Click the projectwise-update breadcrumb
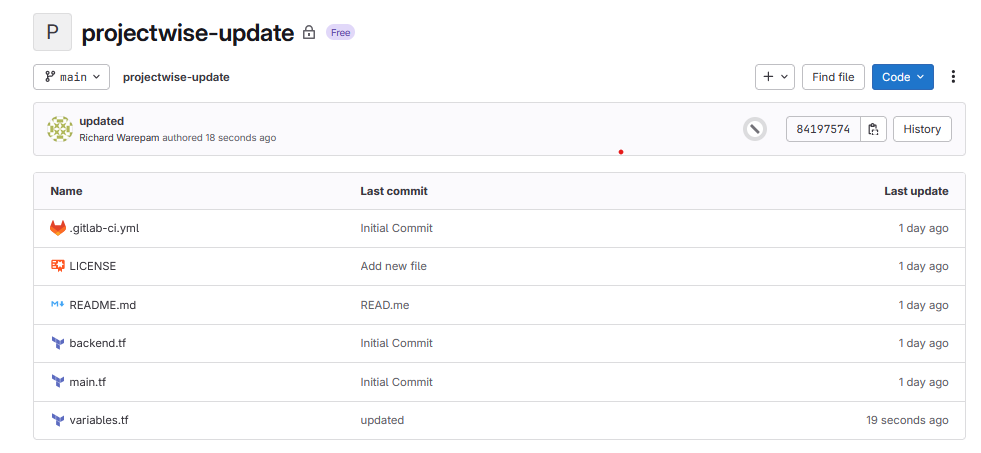The width and height of the screenshot is (981, 453). pyautogui.click(x=176, y=77)
